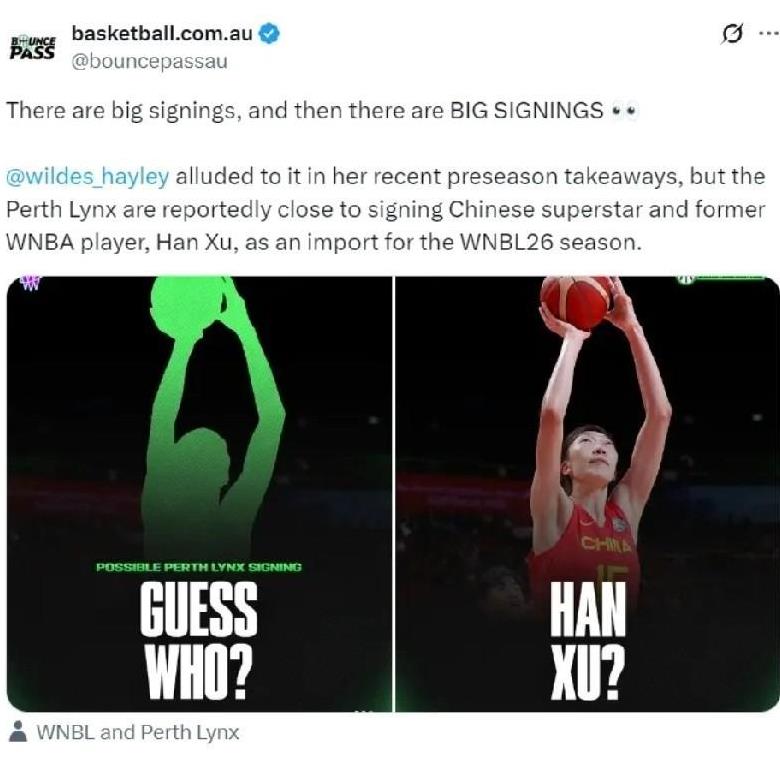Open the Guess Who silhouette image
780x760 pixels.
199,494
